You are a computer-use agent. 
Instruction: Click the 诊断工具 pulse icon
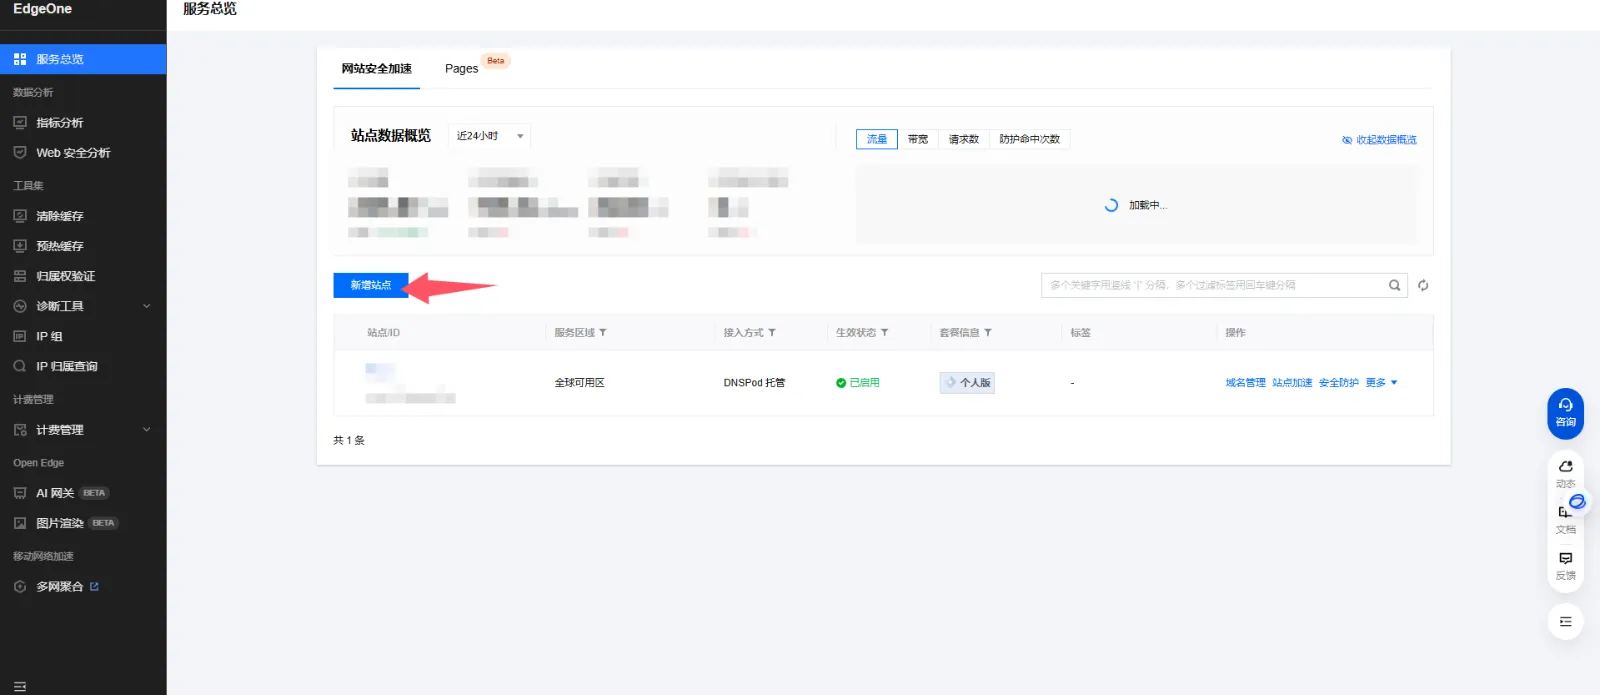click(x=20, y=306)
